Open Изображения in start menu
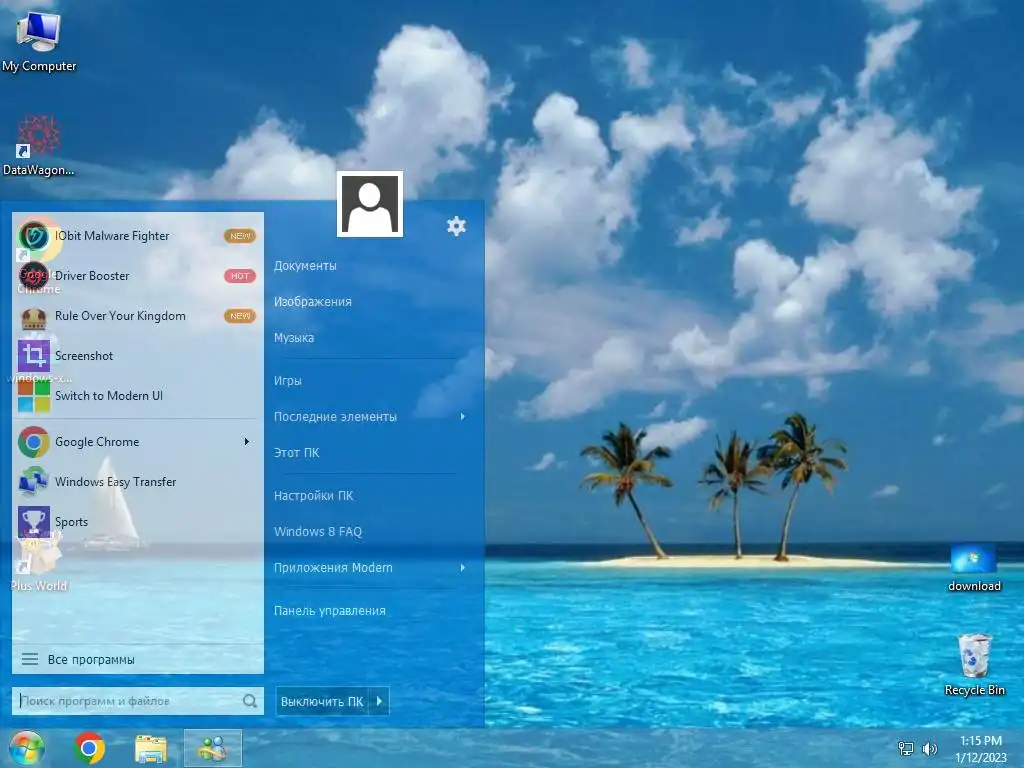The height and width of the screenshot is (768, 1024). [313, 302]
